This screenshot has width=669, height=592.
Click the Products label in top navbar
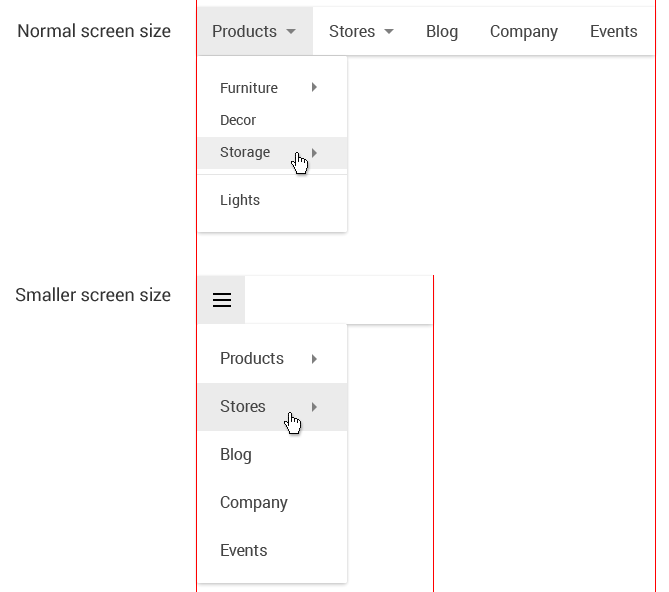[244, 32]
